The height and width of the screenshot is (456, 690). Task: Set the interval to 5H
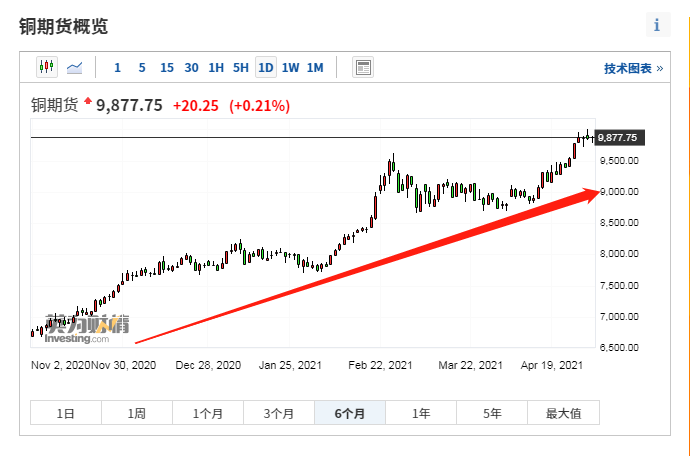pos(240,68)
